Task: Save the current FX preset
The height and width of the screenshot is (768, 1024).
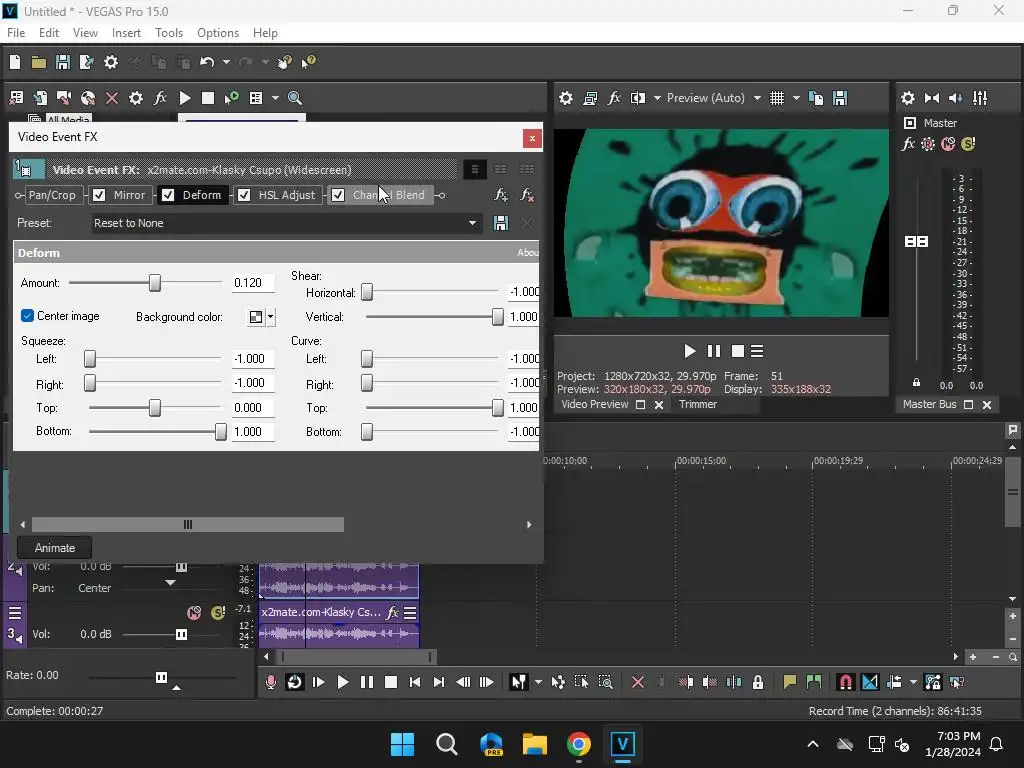Action: tap(501, 223)
